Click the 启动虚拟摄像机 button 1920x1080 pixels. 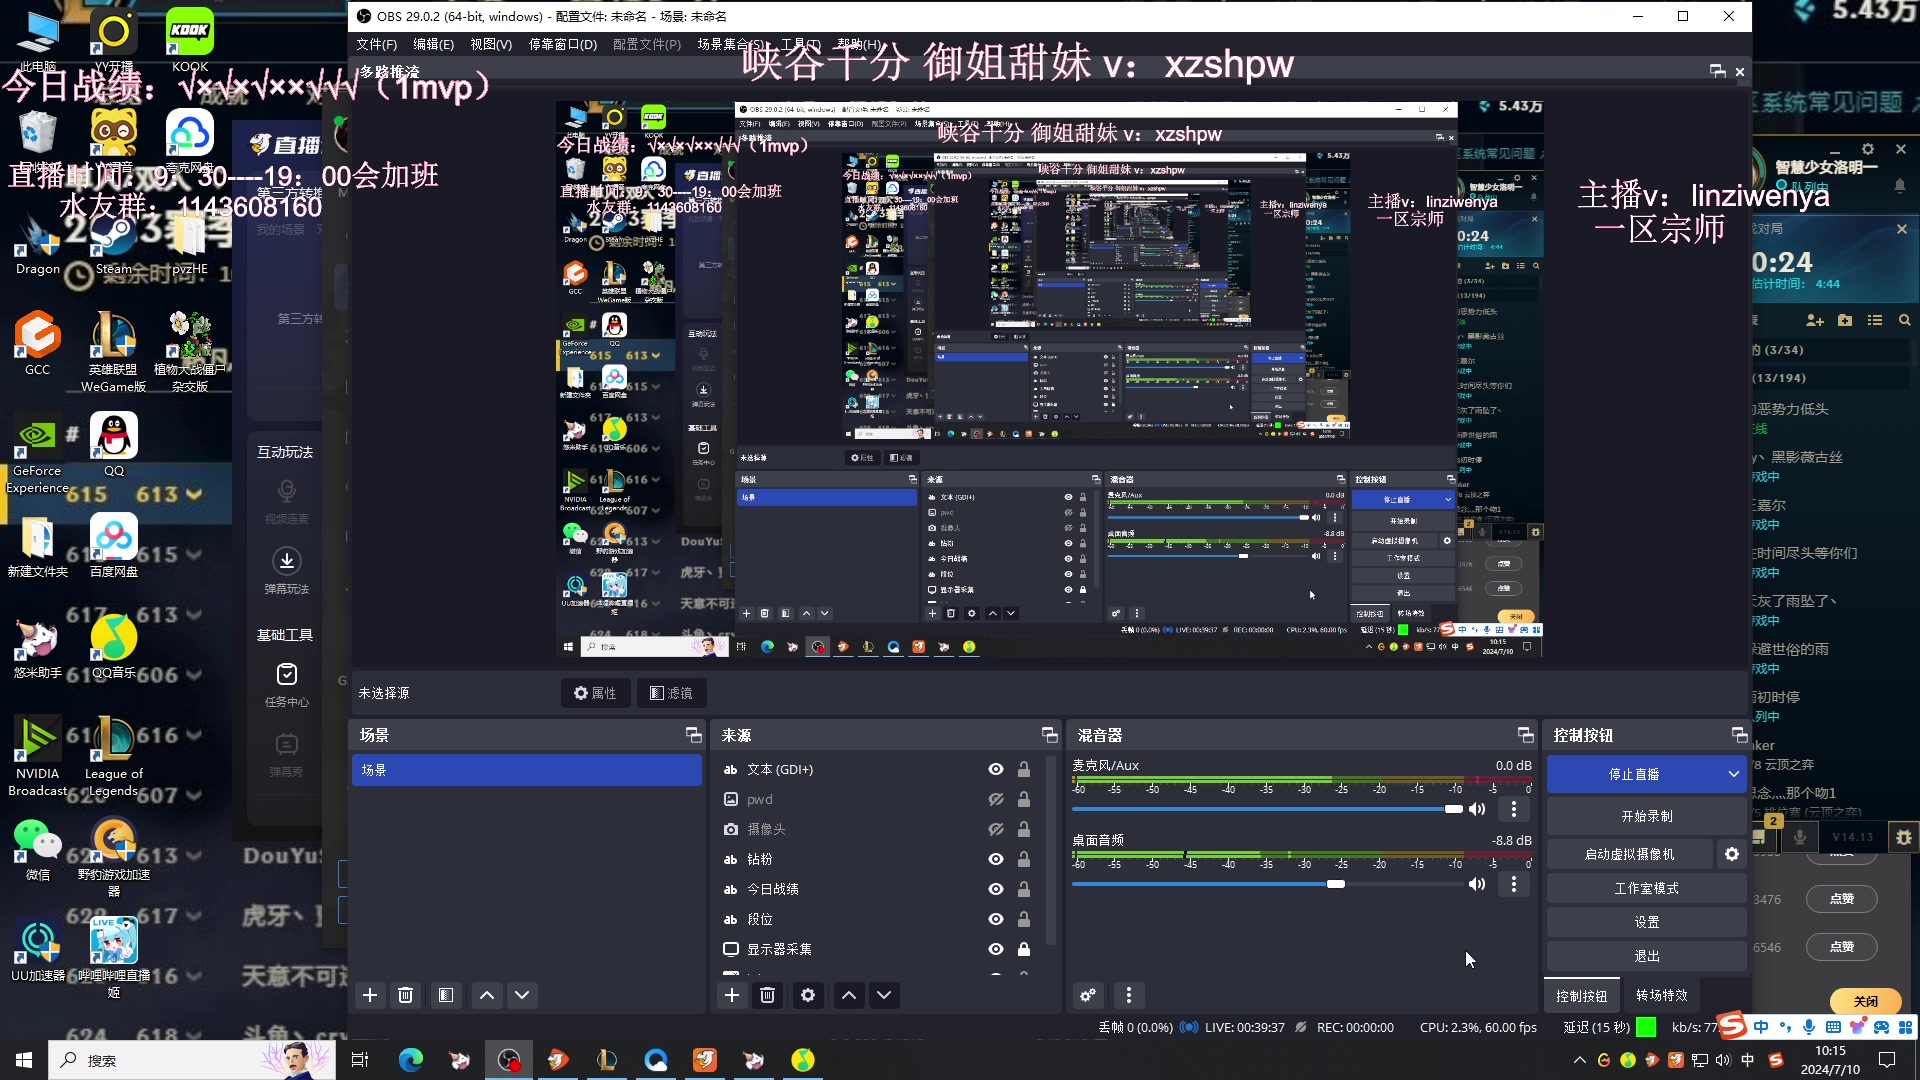click(x=1630, y=854)
